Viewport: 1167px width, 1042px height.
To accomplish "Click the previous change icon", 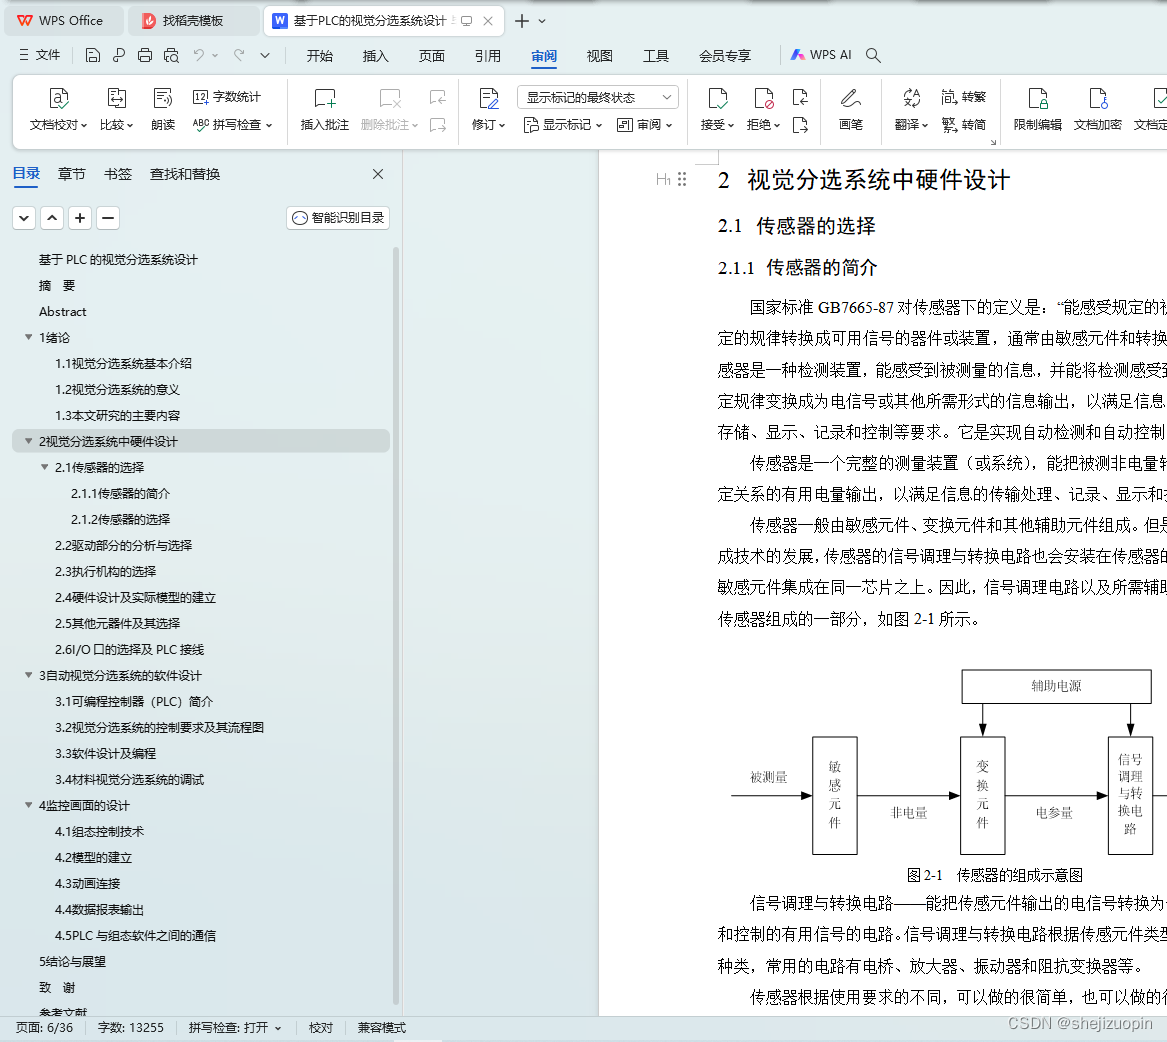I will 800,98.
